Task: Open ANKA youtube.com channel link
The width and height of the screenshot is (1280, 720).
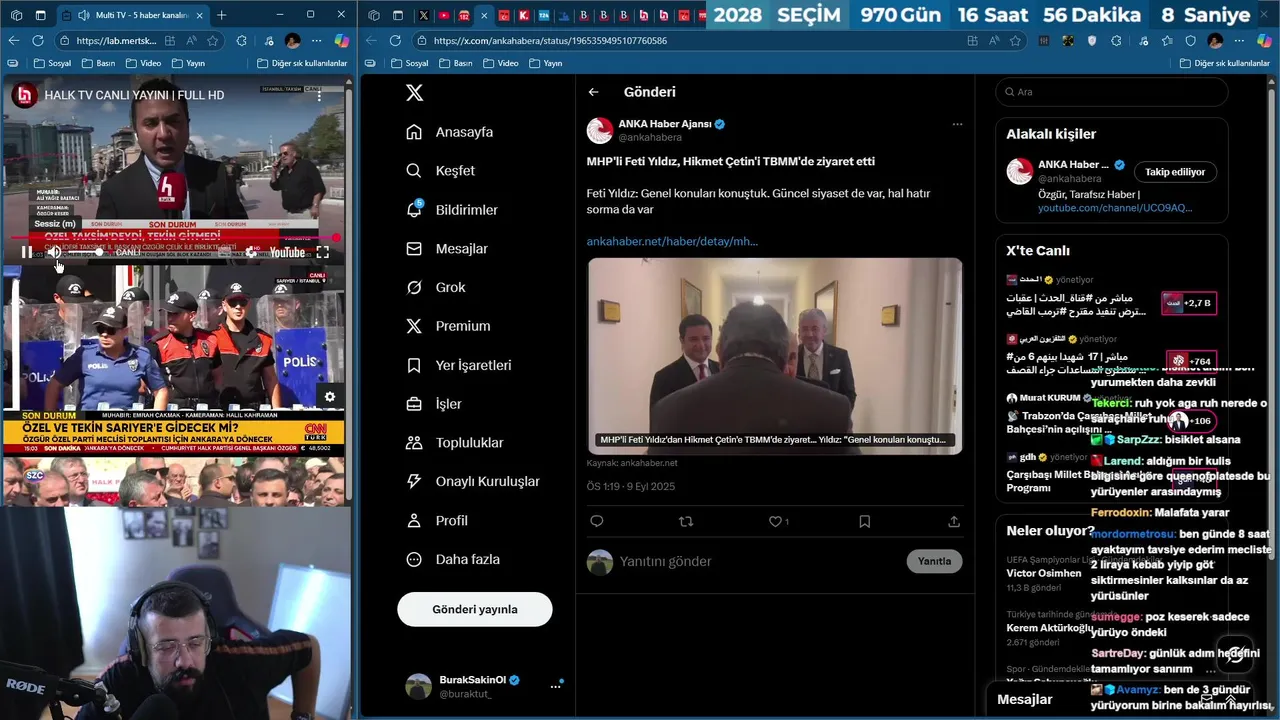Action: [1115, 208]
